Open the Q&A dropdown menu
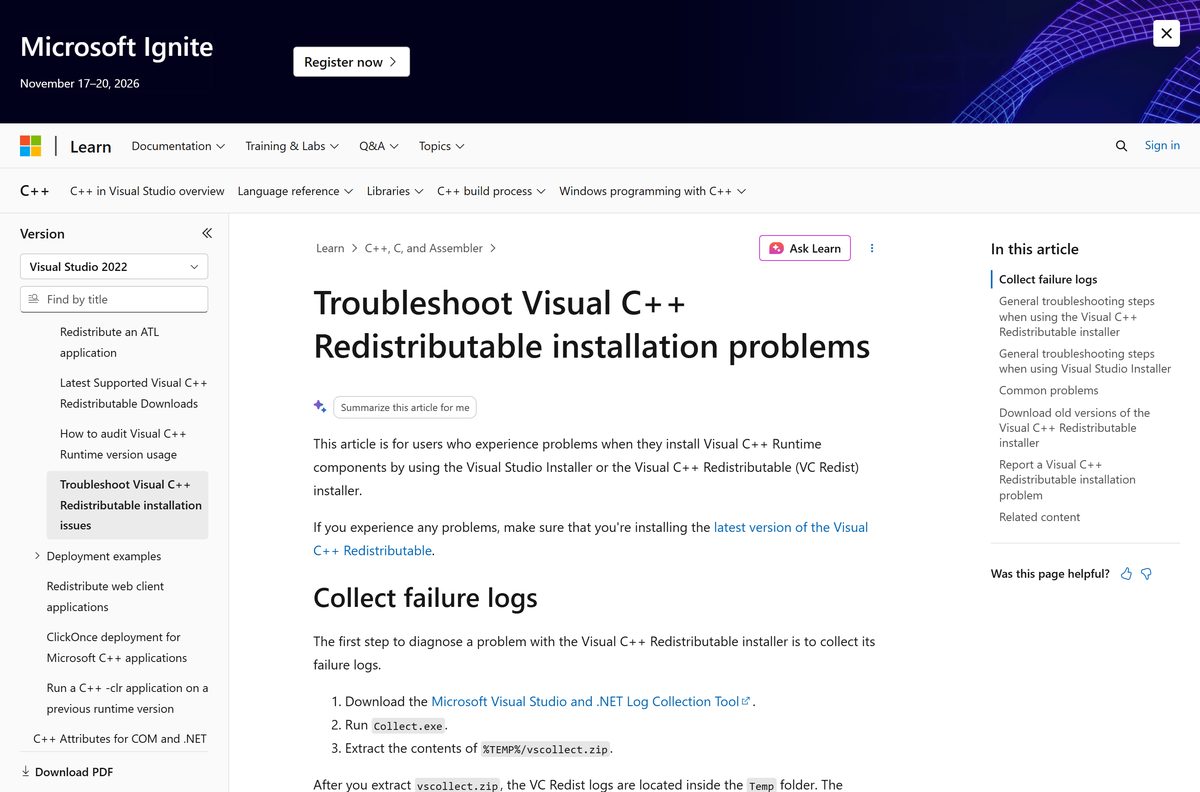Screen dimensions: 1200x792 coord(379,146)
